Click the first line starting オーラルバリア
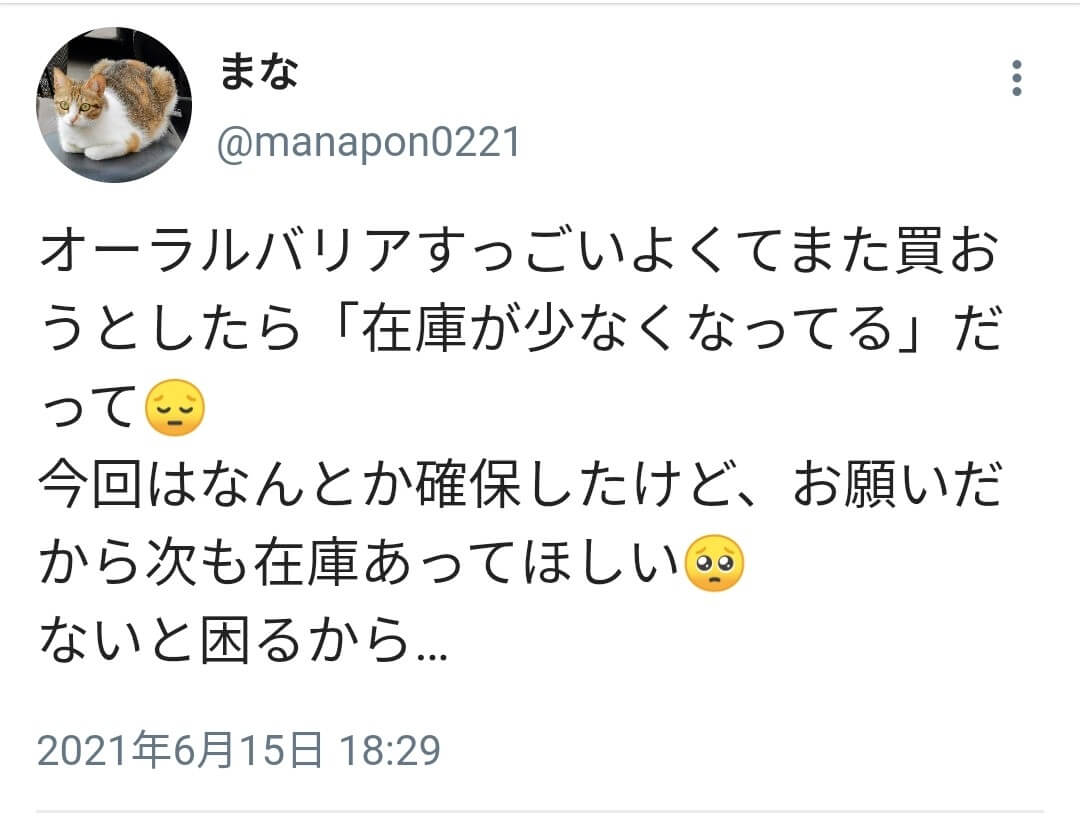Screen dimensions: 1080x820 tap(520, 250)
